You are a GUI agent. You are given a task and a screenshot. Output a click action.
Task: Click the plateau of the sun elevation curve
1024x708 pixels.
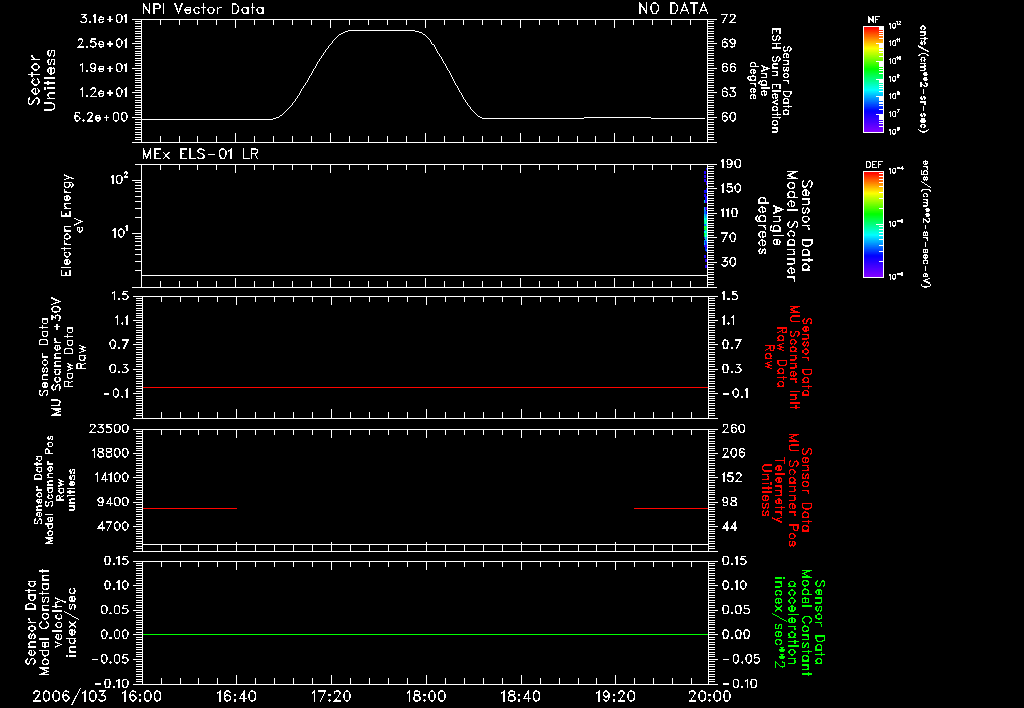[x=381, y=30]
